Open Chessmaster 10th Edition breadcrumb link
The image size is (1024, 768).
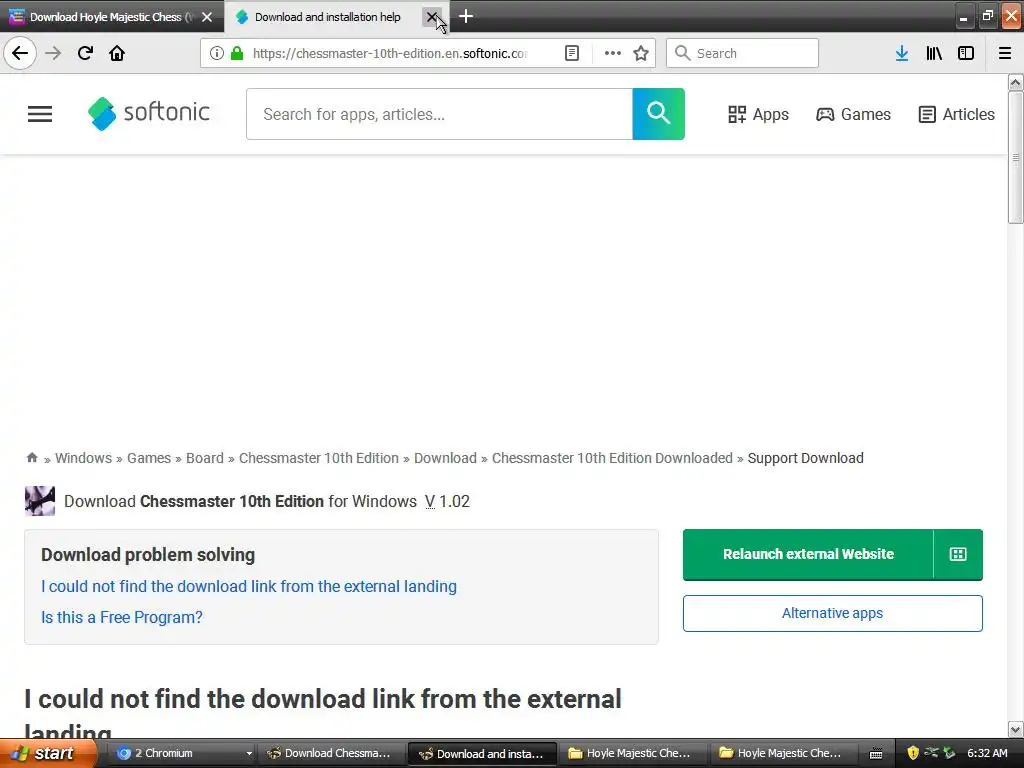tap(319, 458)
